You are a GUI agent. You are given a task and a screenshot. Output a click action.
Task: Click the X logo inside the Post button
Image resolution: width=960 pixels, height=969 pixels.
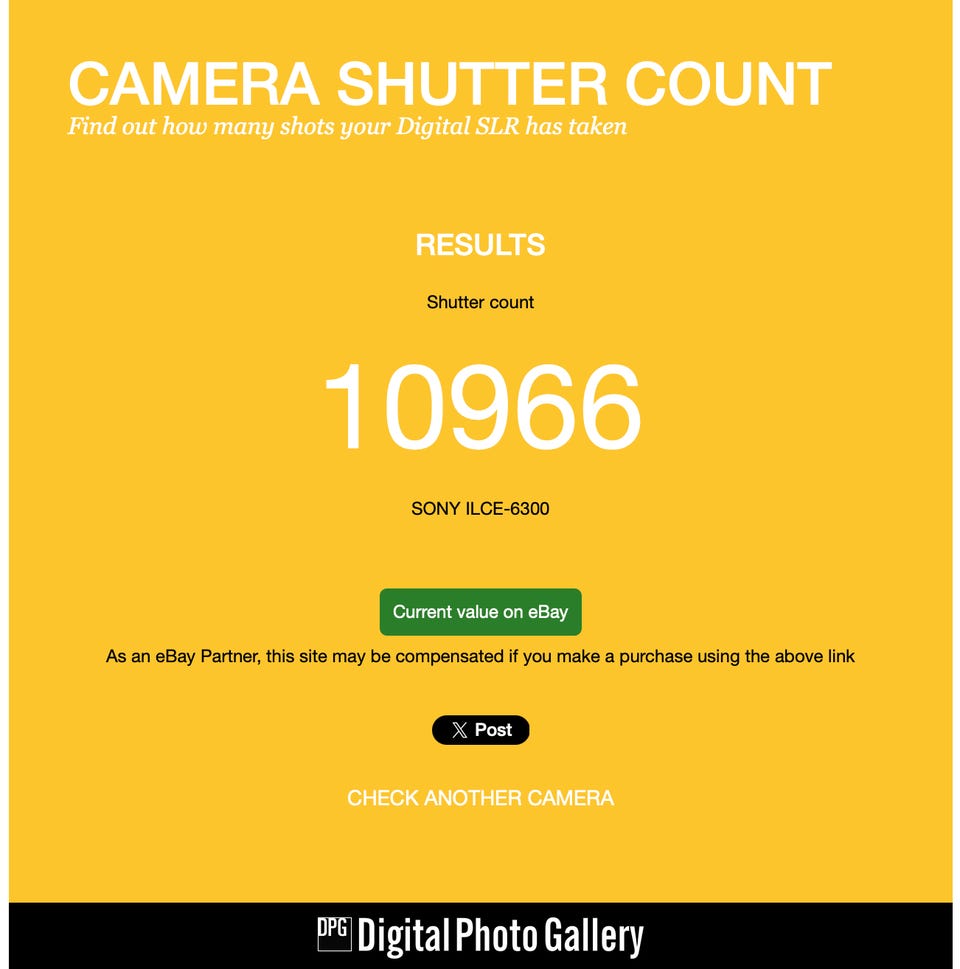[x=459, y=730]
